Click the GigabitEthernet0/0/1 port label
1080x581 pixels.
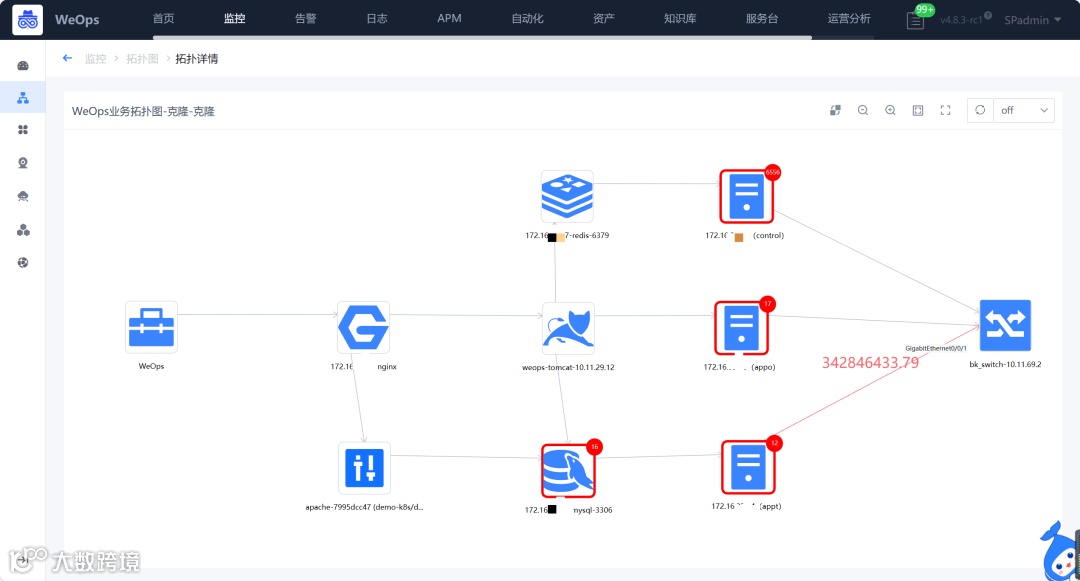pyautogui.click(x=935, y=348)
